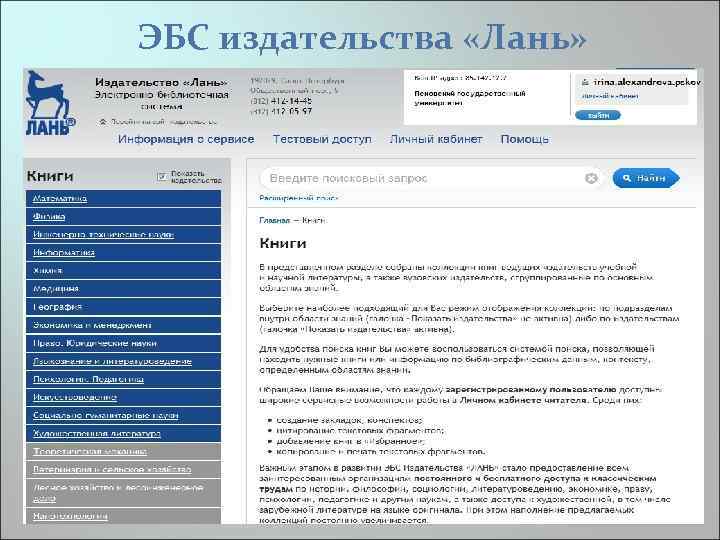This screenshot has width=720, height=540.
Task: Select Инженерно-технические науки category
Action: 124,235
